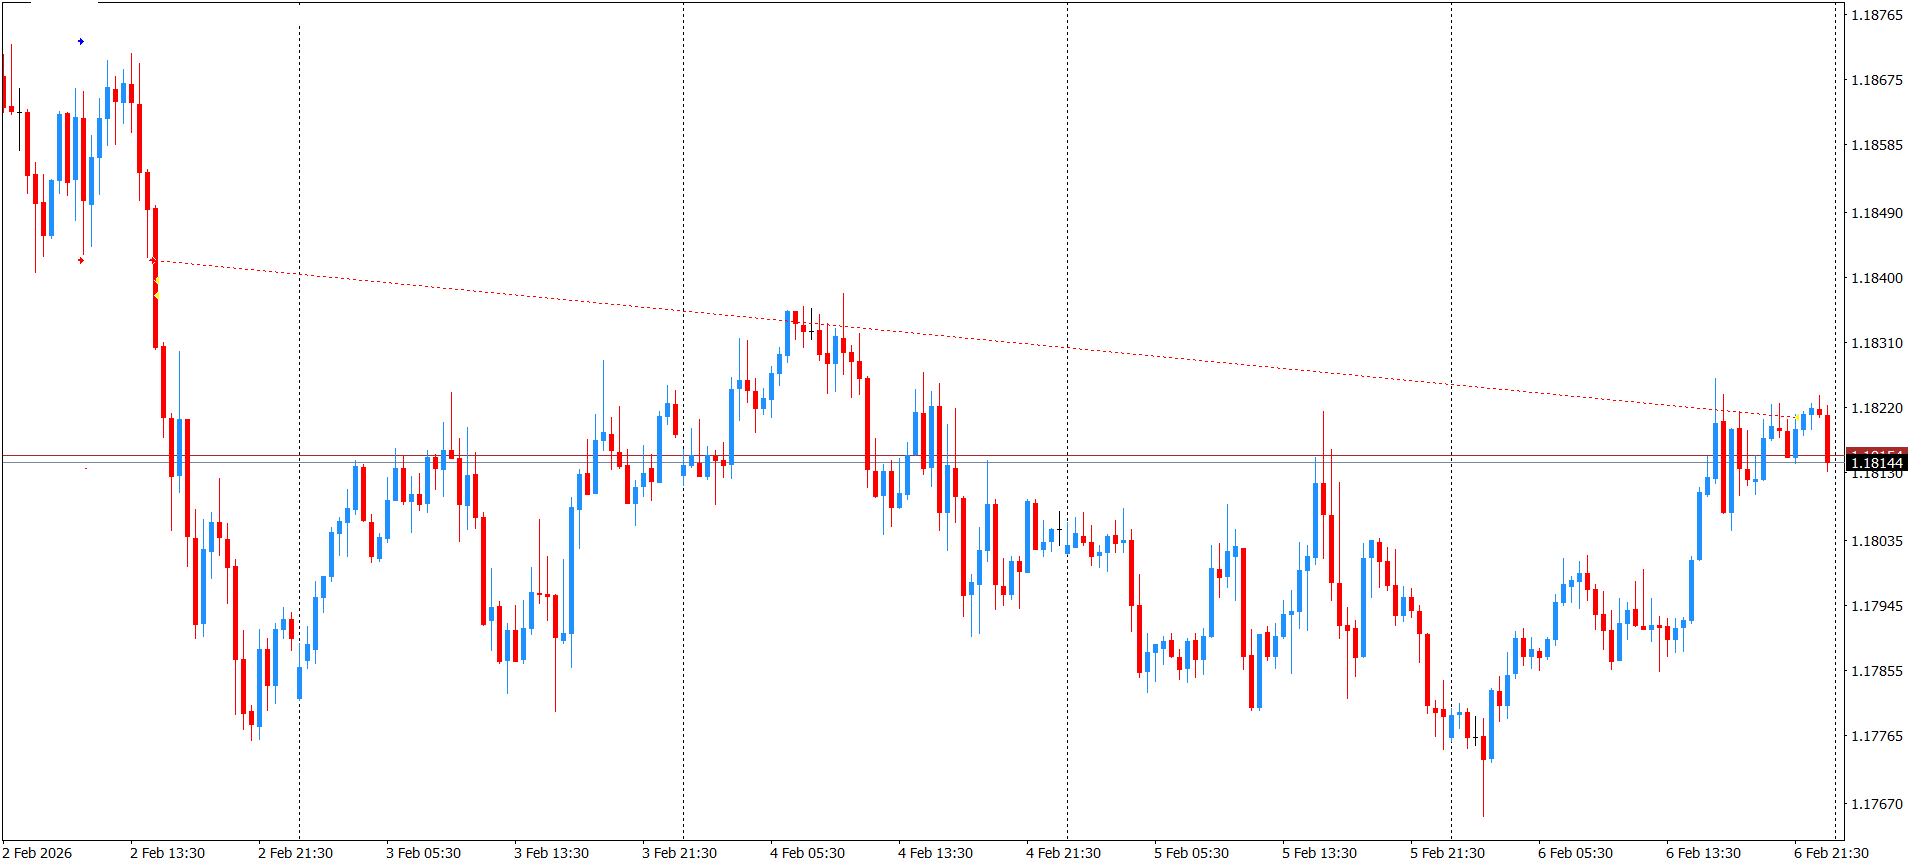Click the 1.17855 price axis label
Viewport: 1916px width, 867px height.
(1877, 671)
